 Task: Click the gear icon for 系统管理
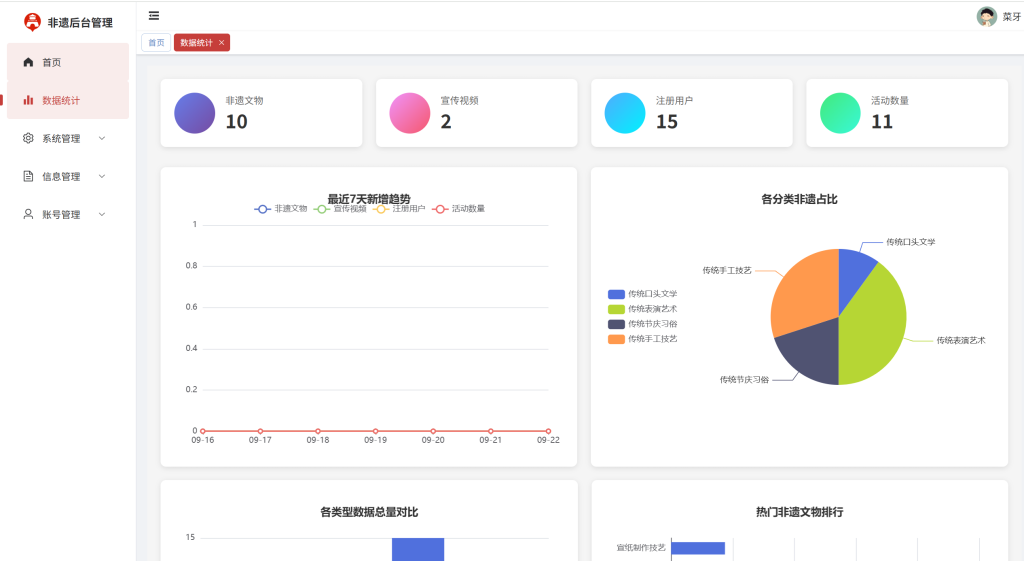pos(28,138)
